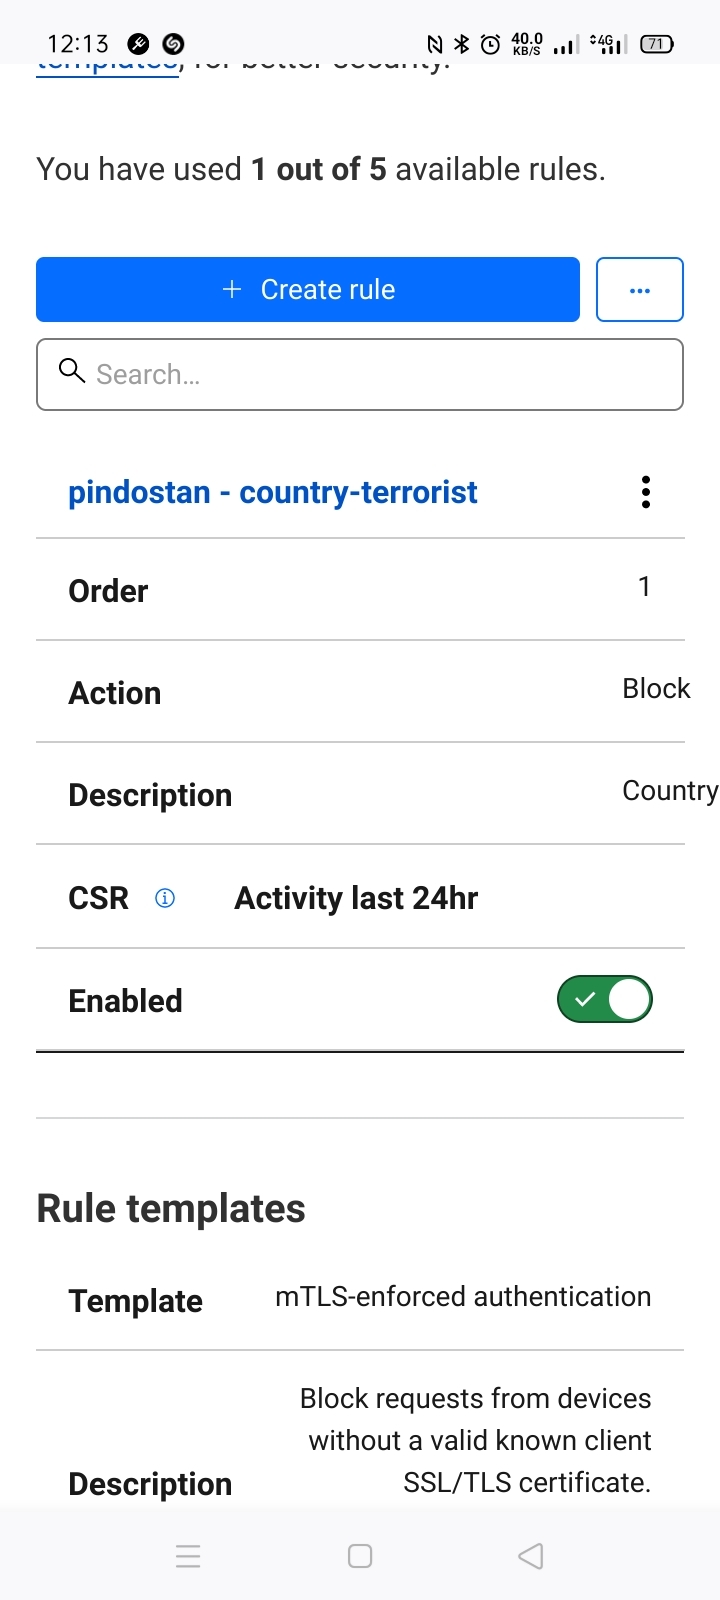The width and height of the screenshot is (720, 1600).
Task: Disable the Enabled rule toggle
Action: (x=605, y=999)
